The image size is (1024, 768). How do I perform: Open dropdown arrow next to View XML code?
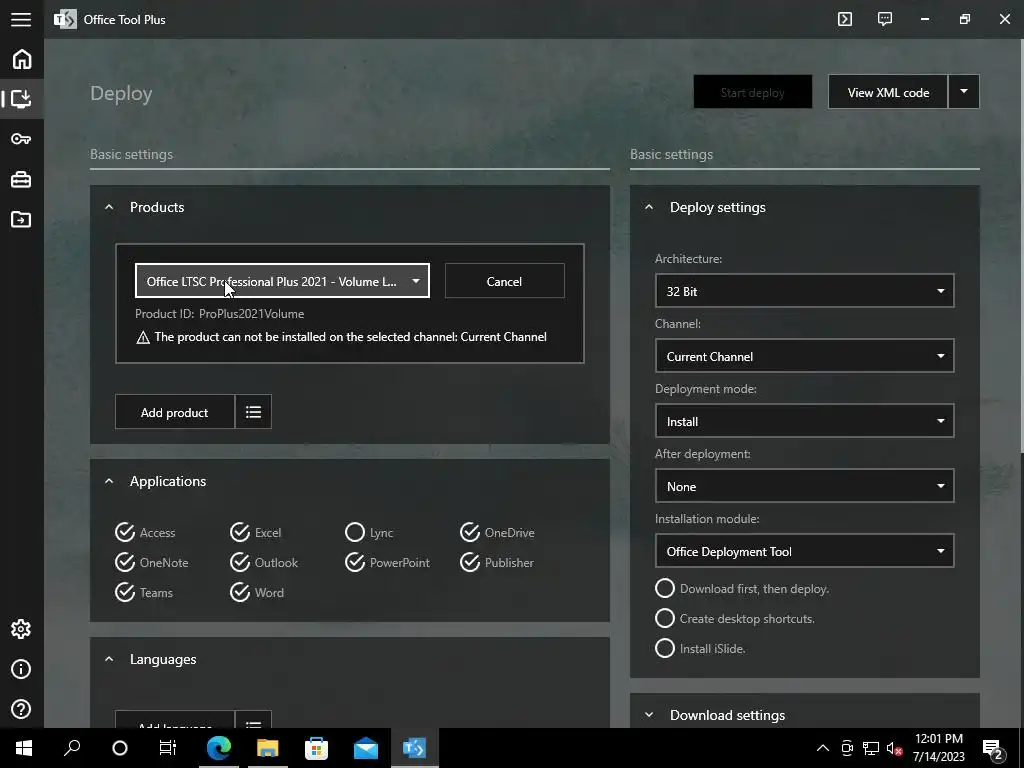pyautogui.click(x=963, y=91)
